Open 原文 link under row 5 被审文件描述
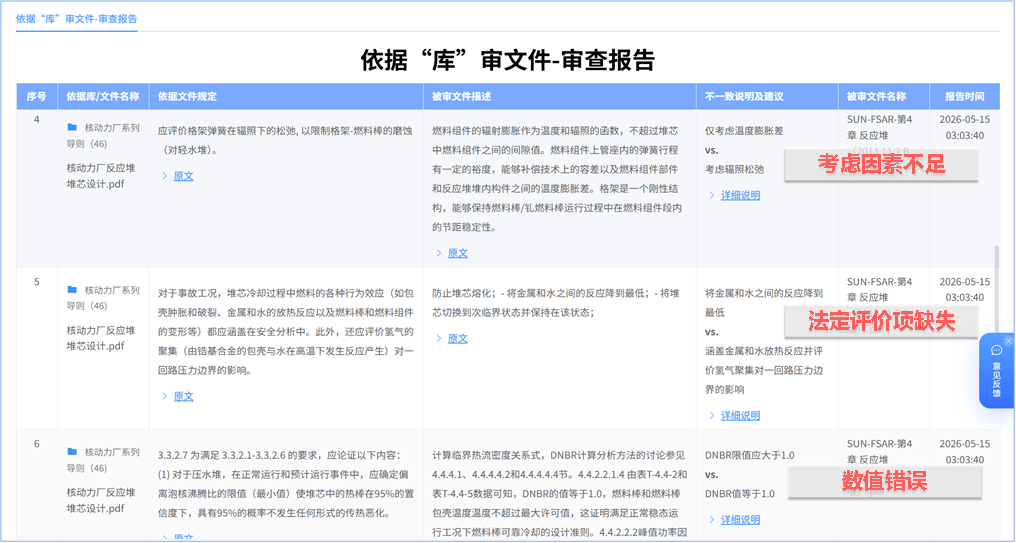 (x=457, y=338)
